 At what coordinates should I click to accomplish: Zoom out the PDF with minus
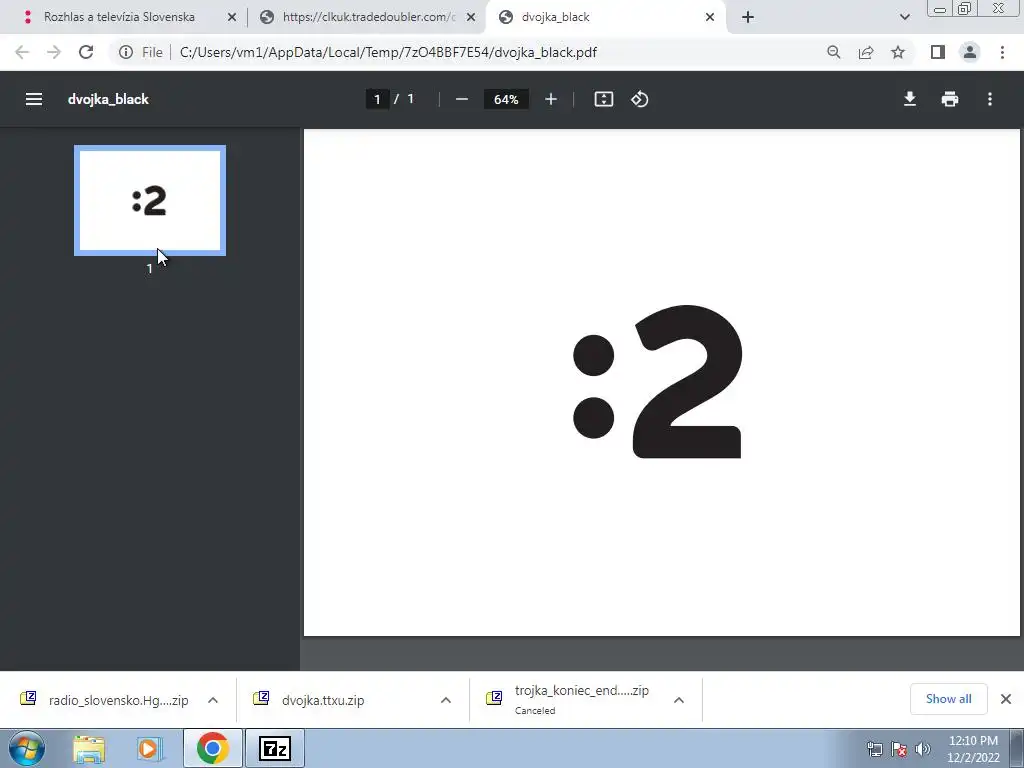tap(462, 99)
